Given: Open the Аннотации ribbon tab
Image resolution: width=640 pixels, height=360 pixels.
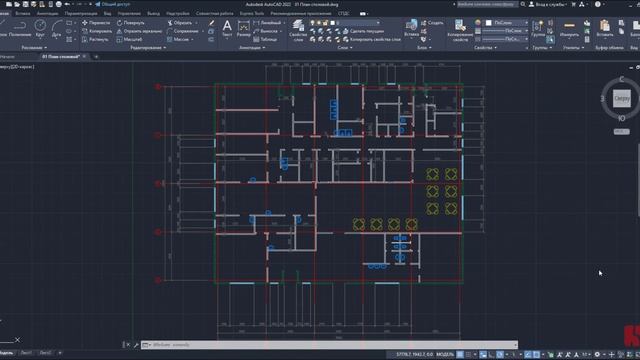Looking at the screenshot, I should click(x=47, y=13).
